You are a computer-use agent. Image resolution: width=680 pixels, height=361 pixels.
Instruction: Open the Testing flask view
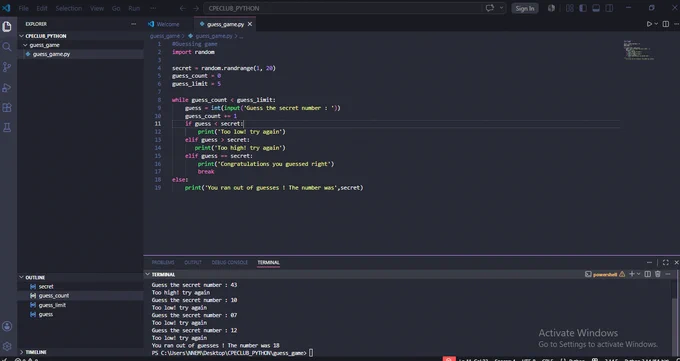7,128
